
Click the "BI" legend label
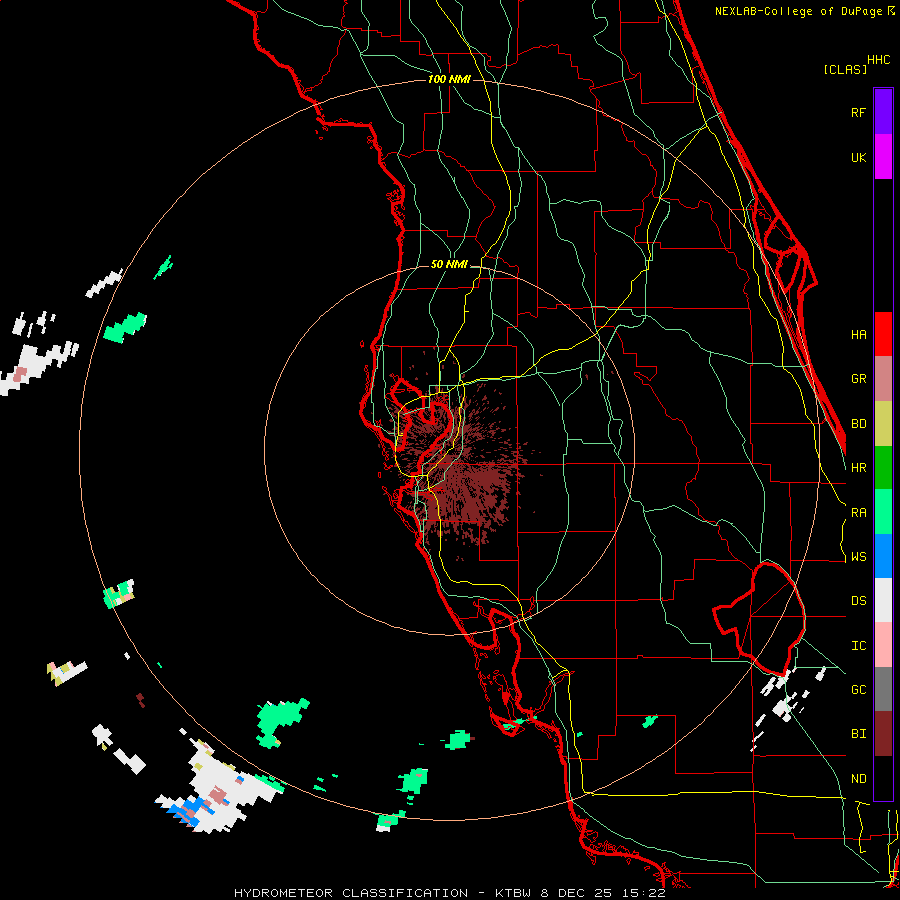pyautogui.click(x=858, y=734)
